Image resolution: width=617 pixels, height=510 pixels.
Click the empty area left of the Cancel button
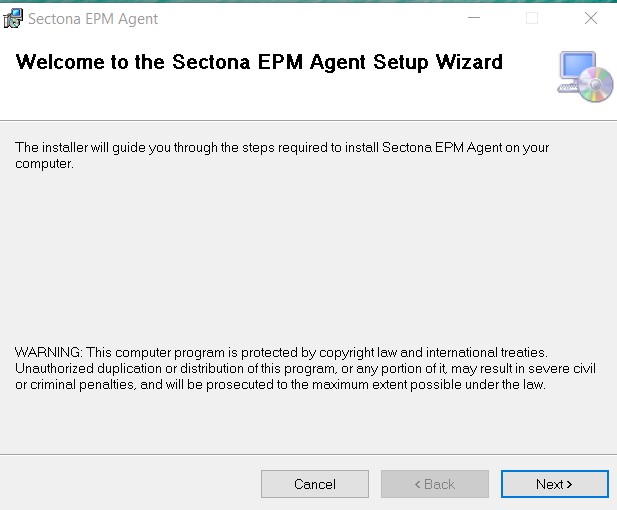click(x=130, y=484)
